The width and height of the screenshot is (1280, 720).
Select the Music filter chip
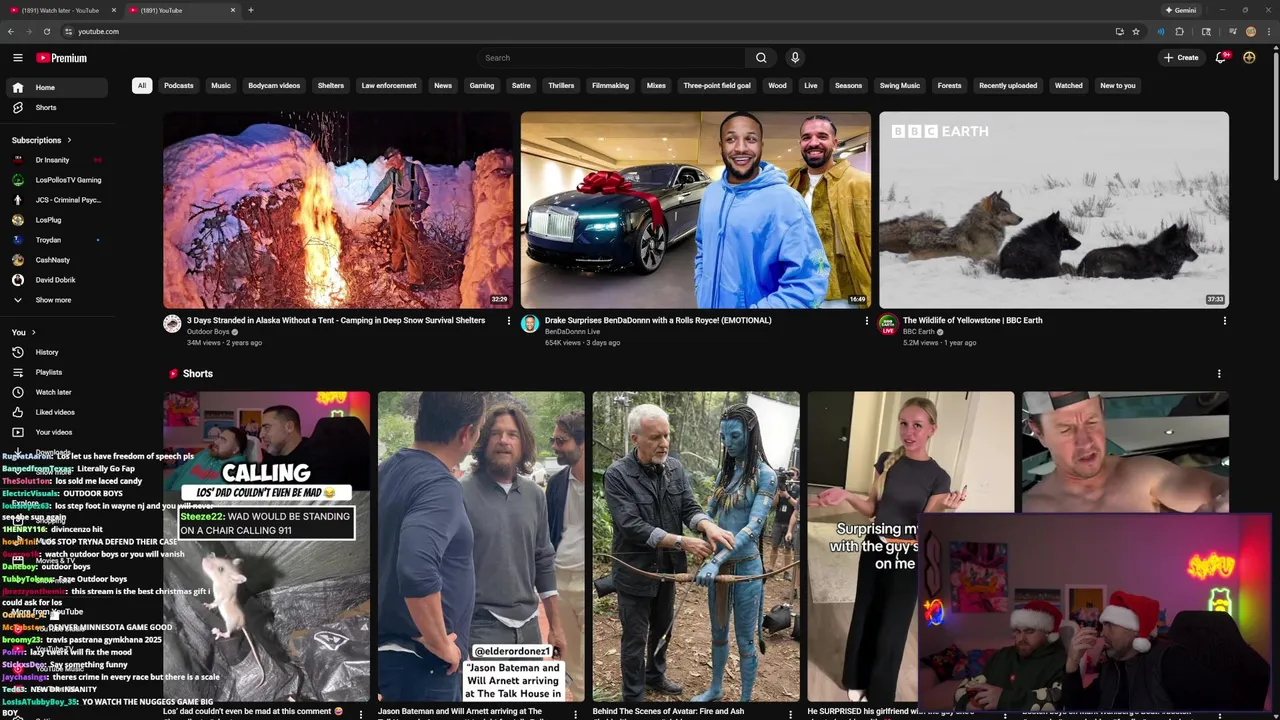point(221,86)
